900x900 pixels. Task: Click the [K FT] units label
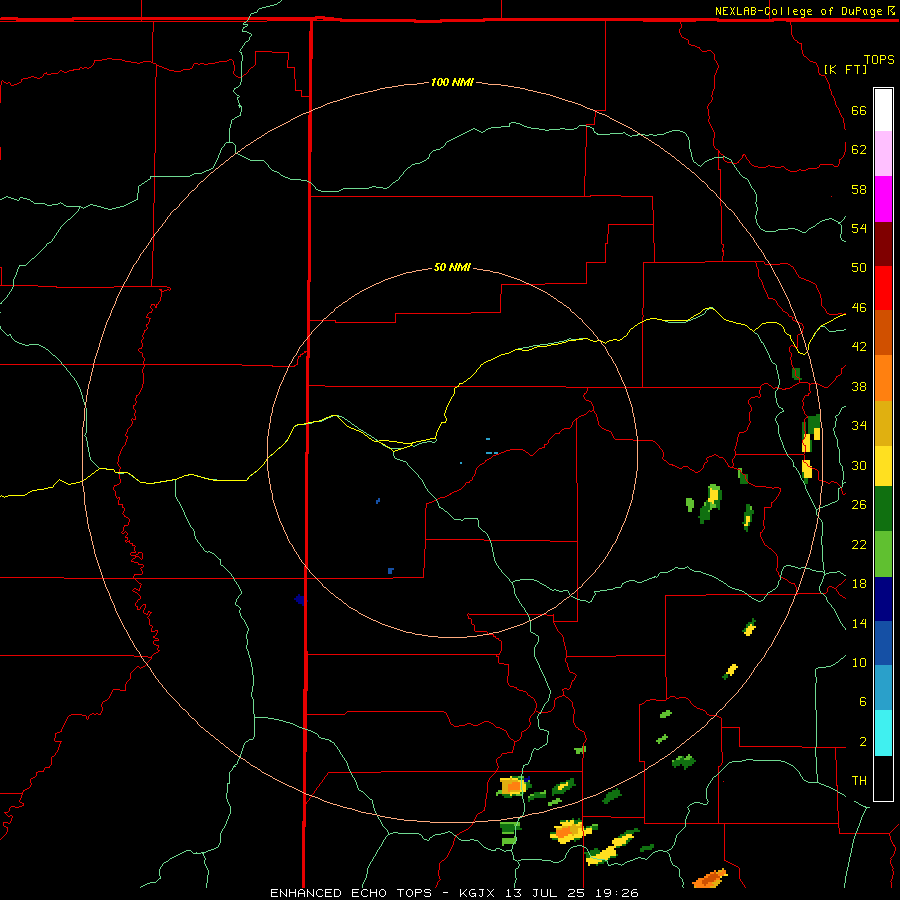845,69
